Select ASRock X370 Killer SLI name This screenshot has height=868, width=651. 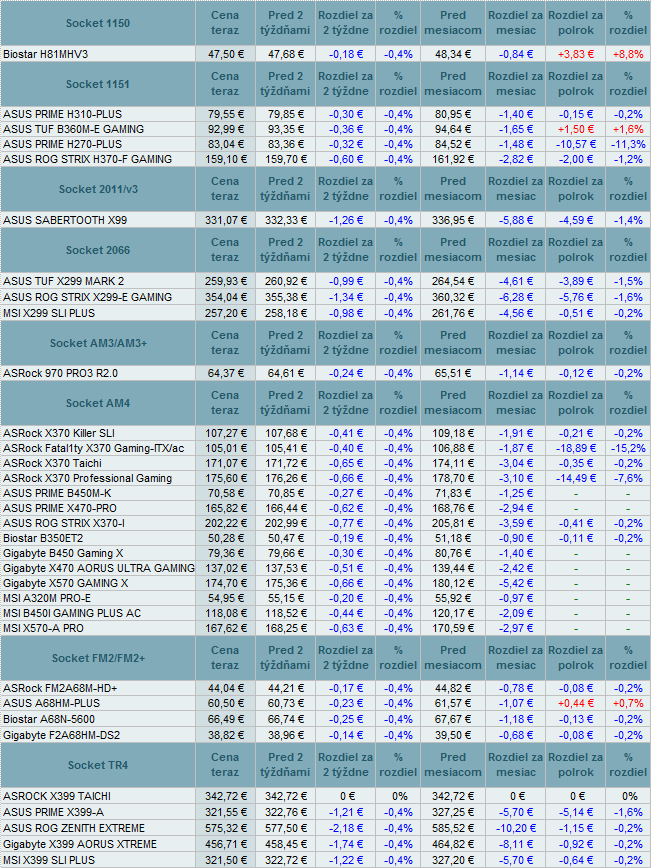point(59,433)
